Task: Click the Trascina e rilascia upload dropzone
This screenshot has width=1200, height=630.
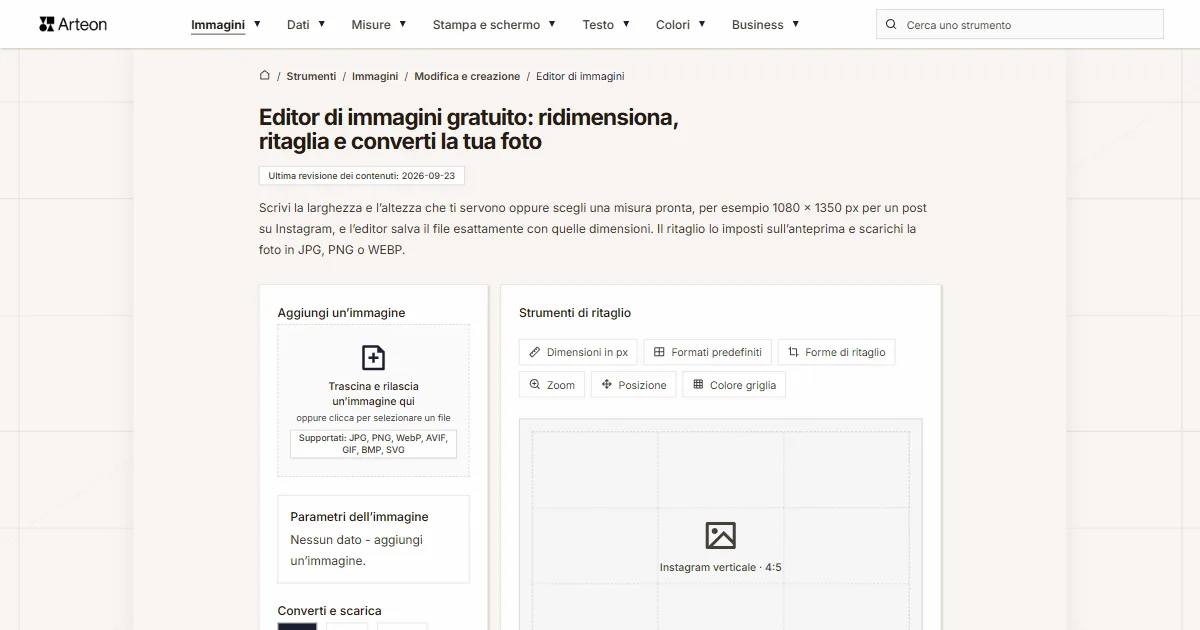Action: point(373,400)
